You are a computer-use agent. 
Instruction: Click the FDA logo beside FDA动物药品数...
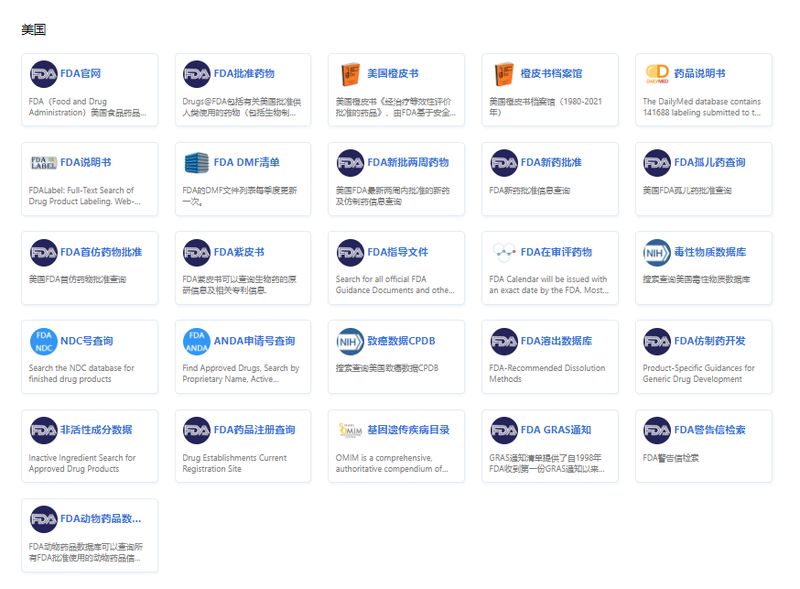tap(43, 519)
